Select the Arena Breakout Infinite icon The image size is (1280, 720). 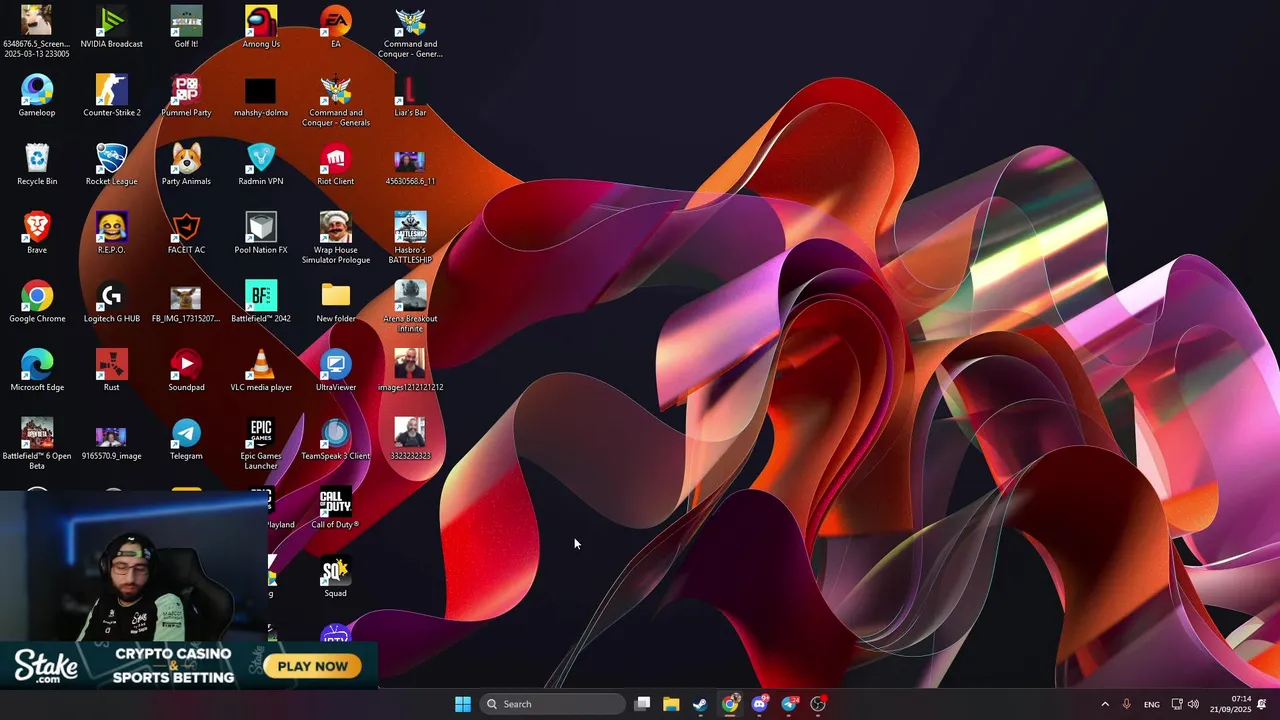(410, 308)
